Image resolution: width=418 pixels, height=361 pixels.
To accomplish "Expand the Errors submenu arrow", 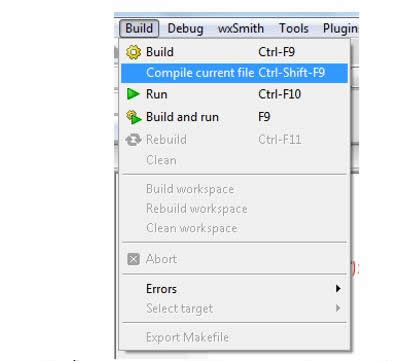I will pos(338,289).
